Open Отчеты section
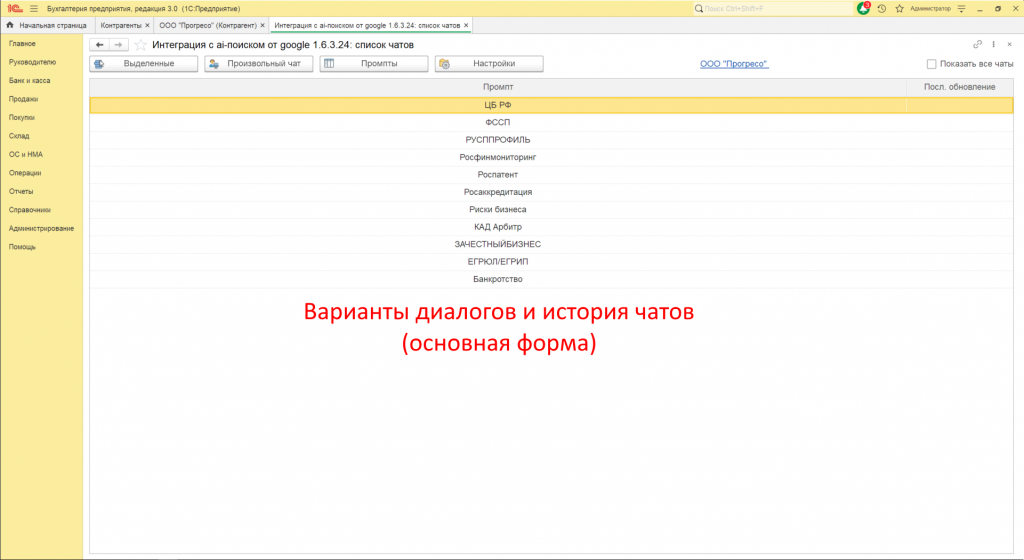This screenshot has height=560, width=1024. [x=21, y=191]
